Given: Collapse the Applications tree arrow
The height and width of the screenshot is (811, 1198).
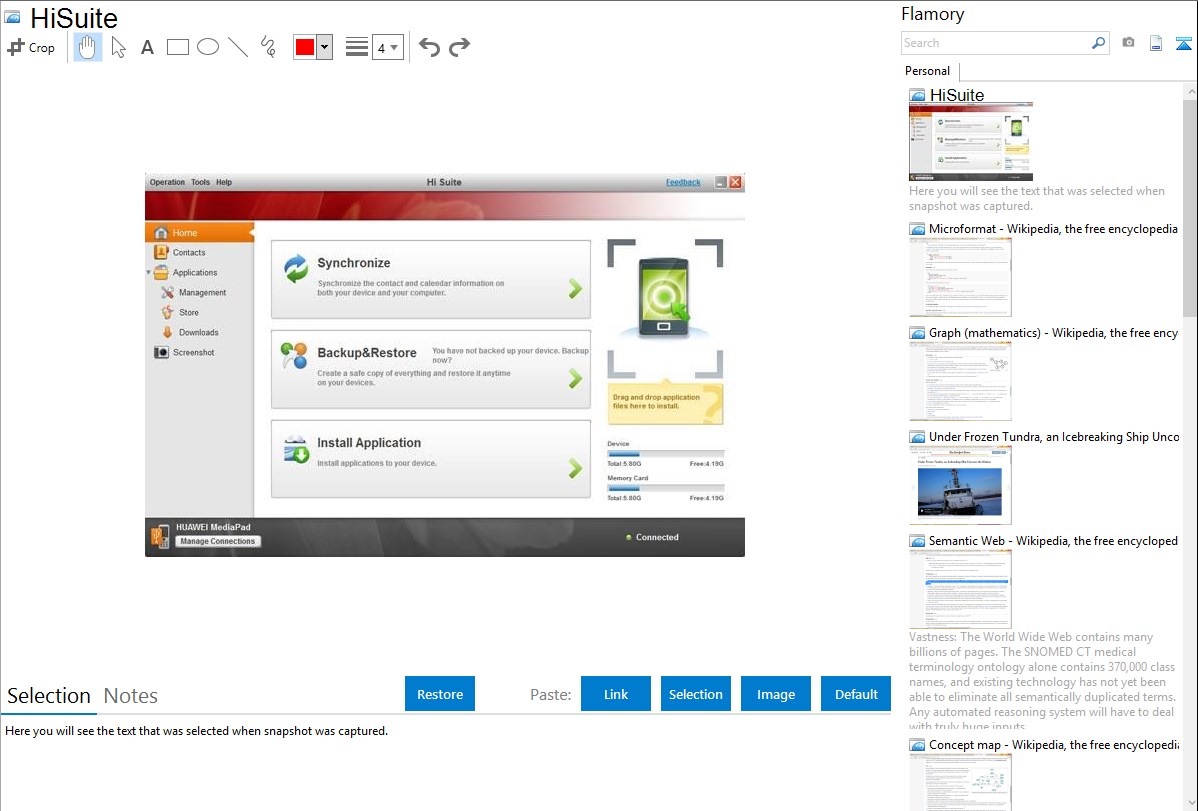Looking at the screenshot, I should coord(148,272).
